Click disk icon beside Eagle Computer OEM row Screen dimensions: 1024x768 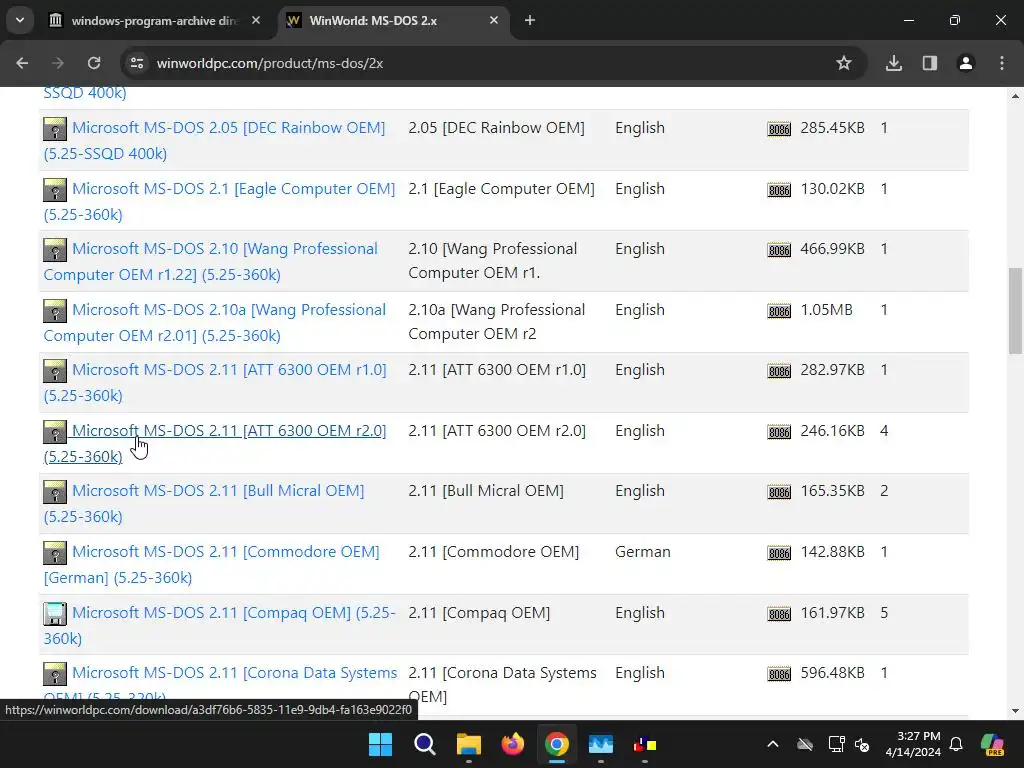pyautogui.click(x=55, y=190)
